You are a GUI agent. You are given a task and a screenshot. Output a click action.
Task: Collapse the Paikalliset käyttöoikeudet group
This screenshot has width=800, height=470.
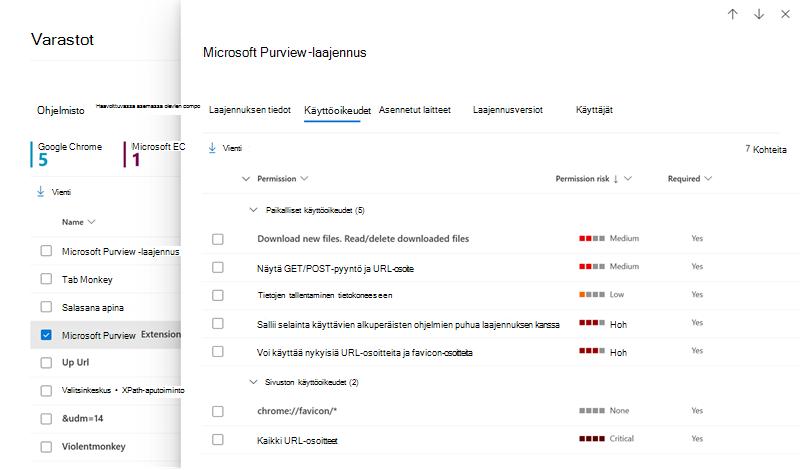coord(253,210)
